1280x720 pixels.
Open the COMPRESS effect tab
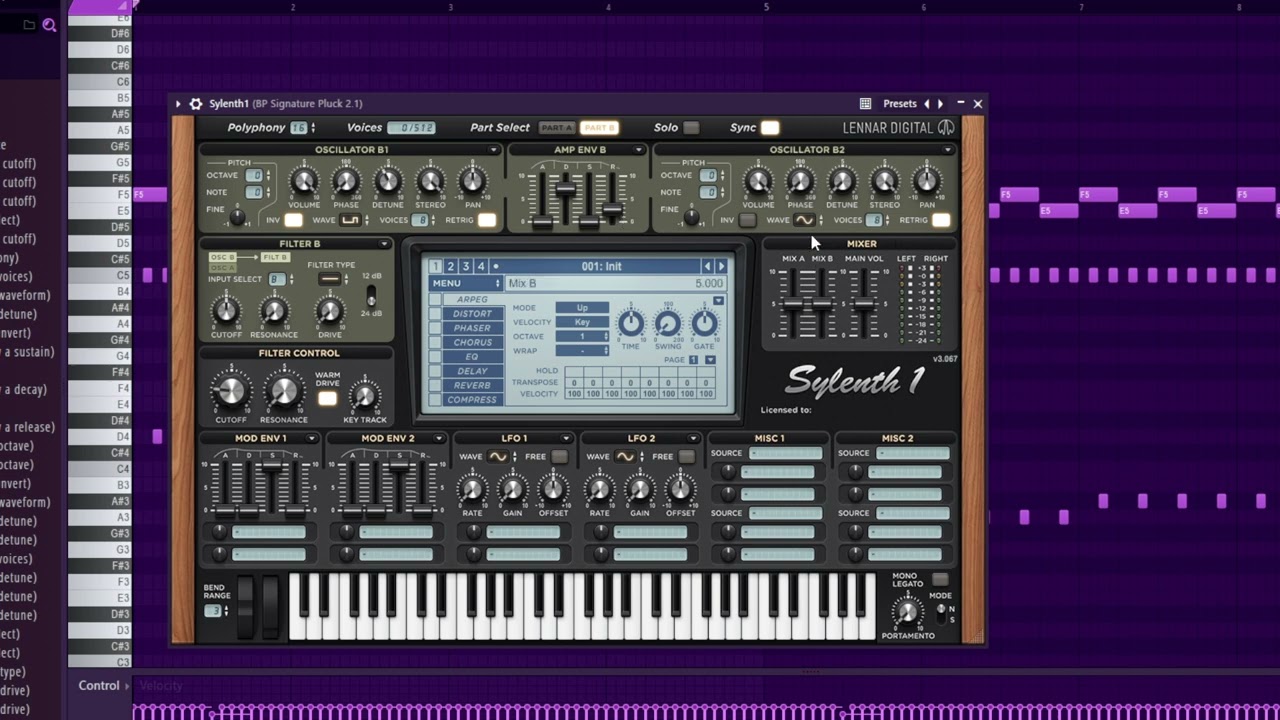(472, 399)
